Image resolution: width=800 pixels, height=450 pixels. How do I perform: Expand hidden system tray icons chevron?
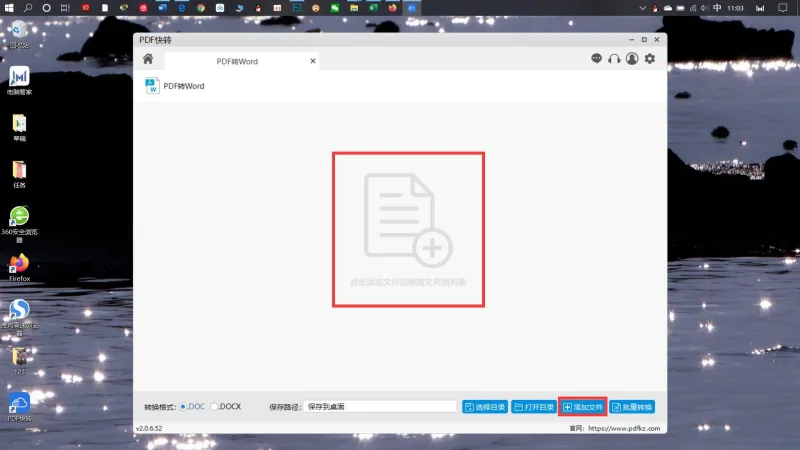point(642,8)
